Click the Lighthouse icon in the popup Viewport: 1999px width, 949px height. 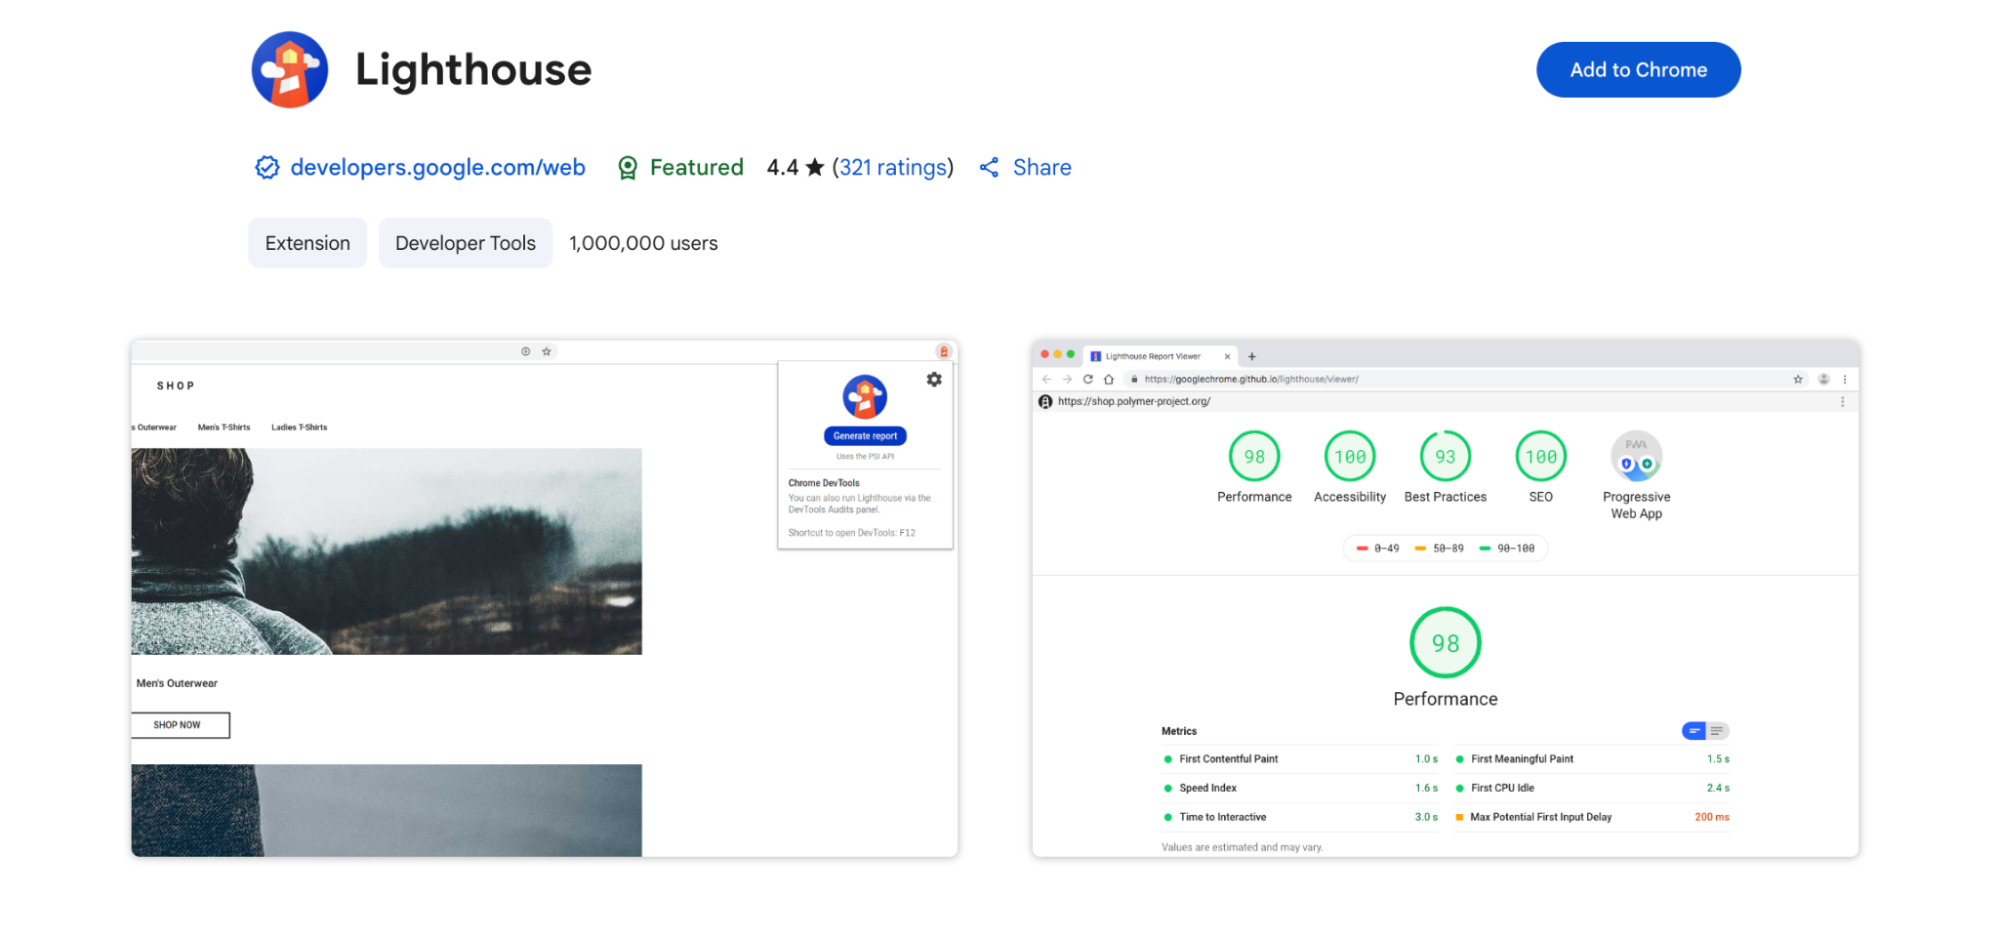(x=865, y=397)
